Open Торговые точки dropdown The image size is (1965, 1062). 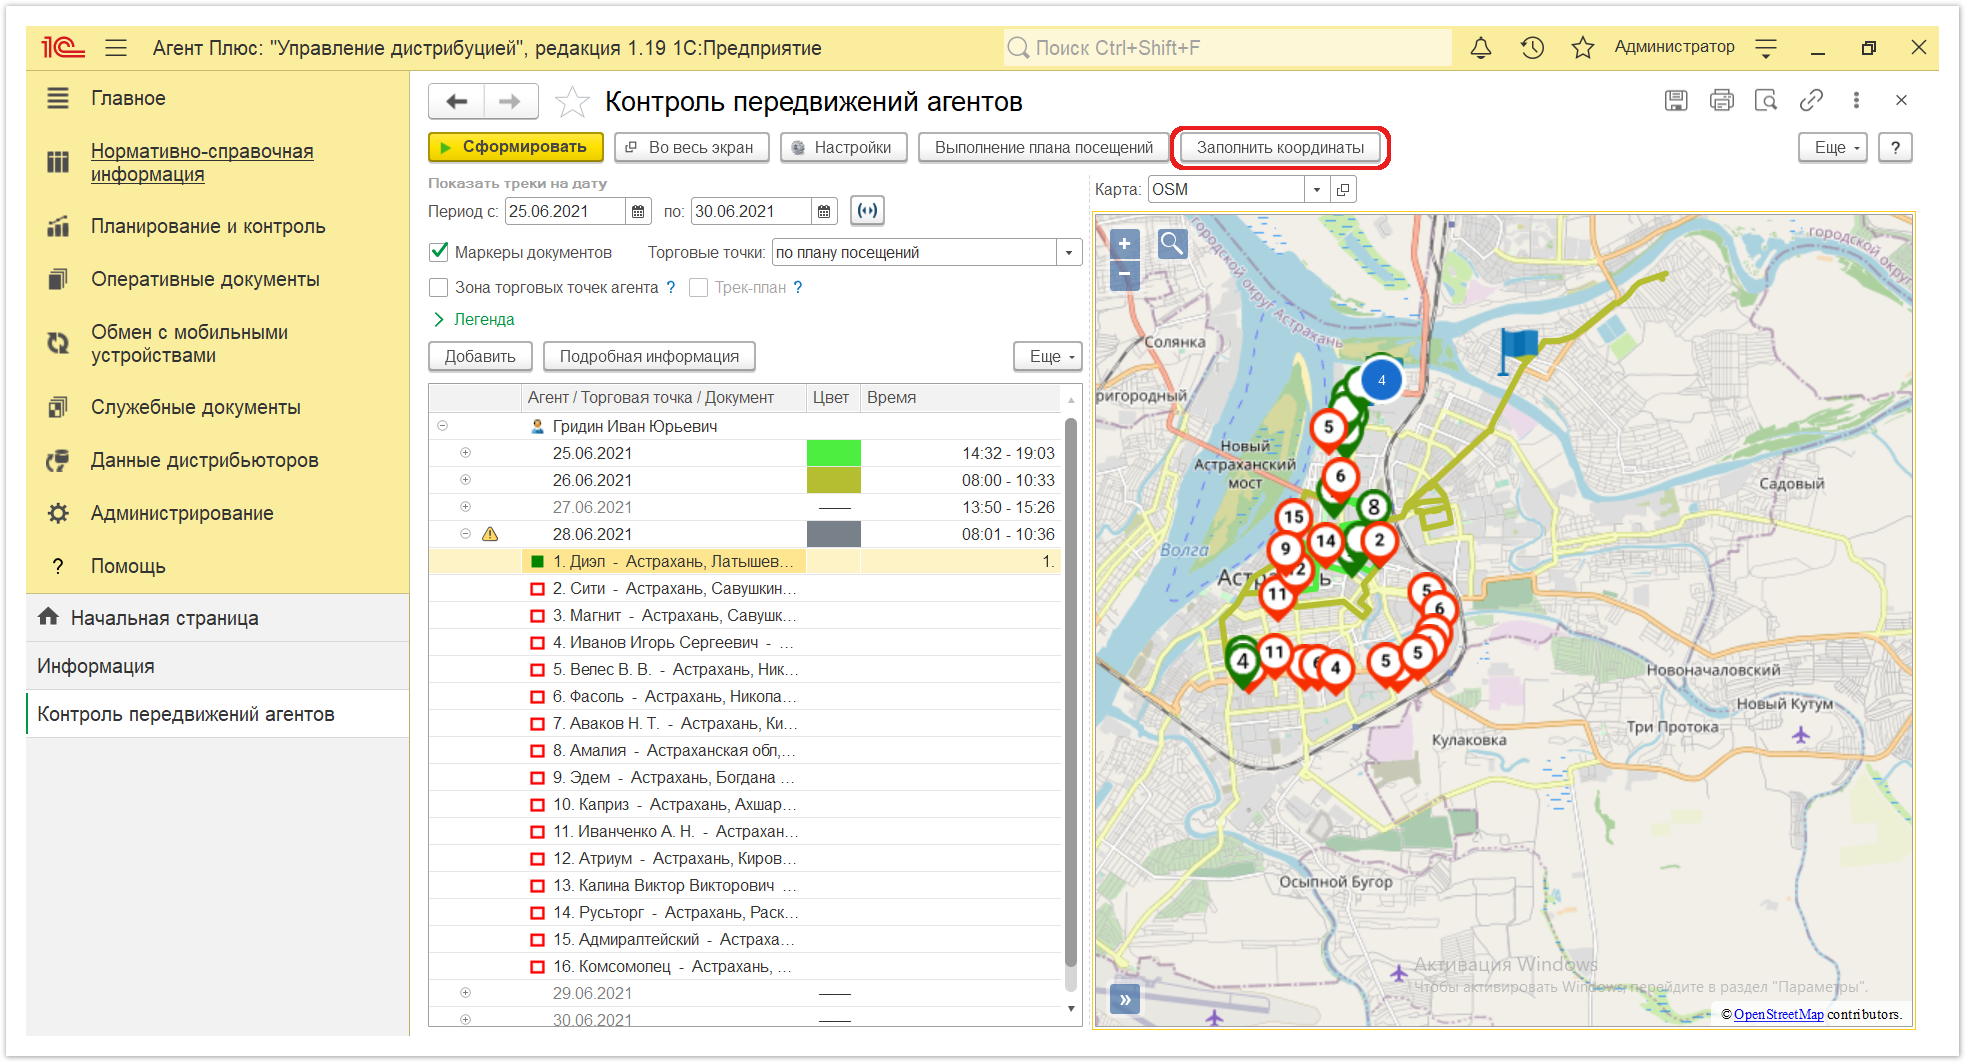1069,252
